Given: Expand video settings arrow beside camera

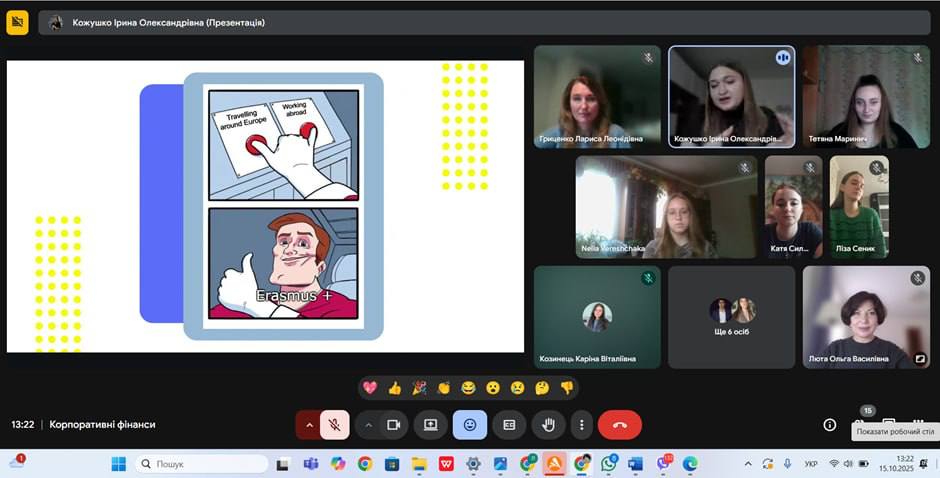Looking at the screenshot, I should point(368,425).
